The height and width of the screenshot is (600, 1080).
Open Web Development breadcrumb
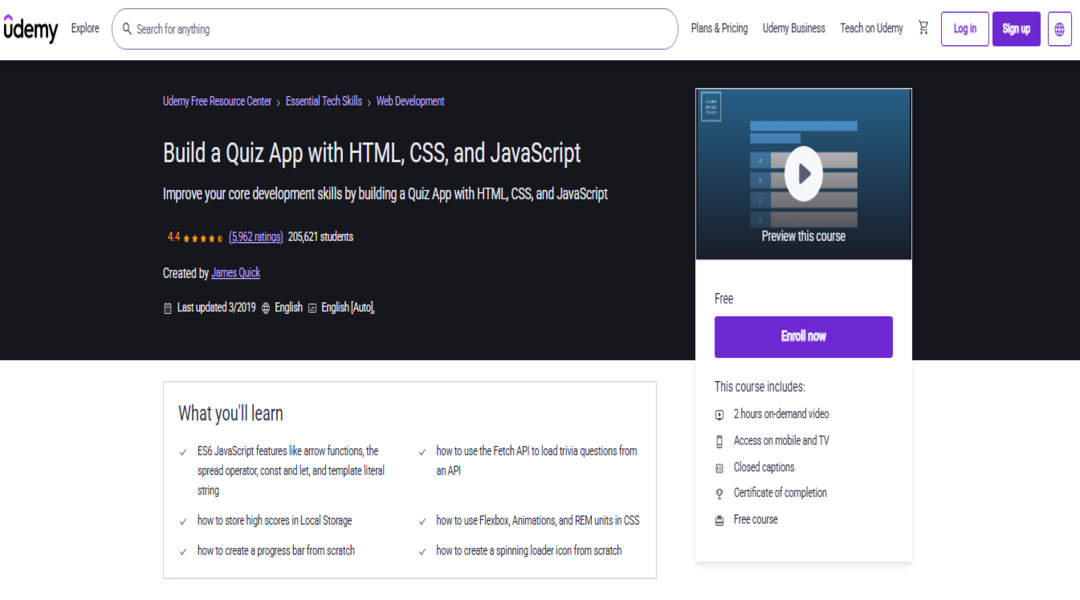[410, 101]
